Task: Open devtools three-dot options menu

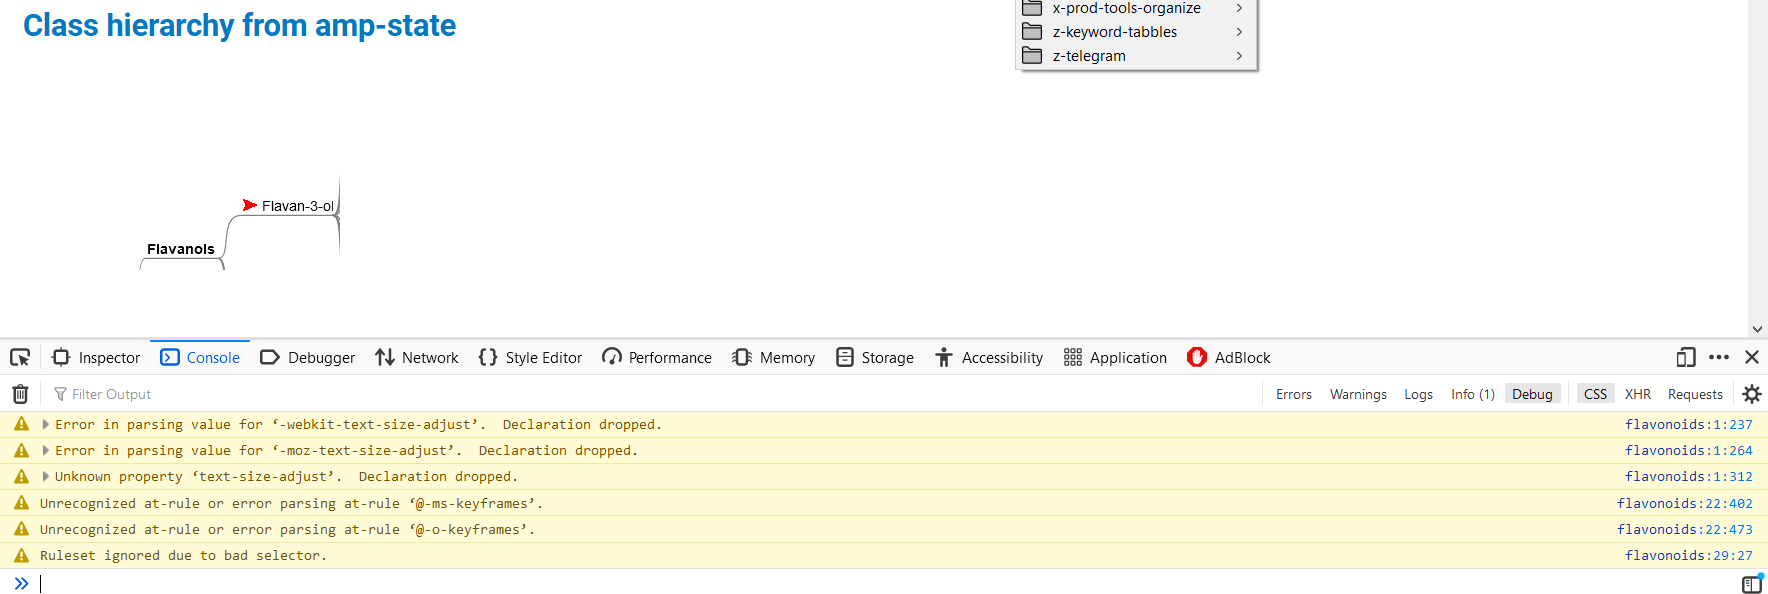Action: [1719, 357]
